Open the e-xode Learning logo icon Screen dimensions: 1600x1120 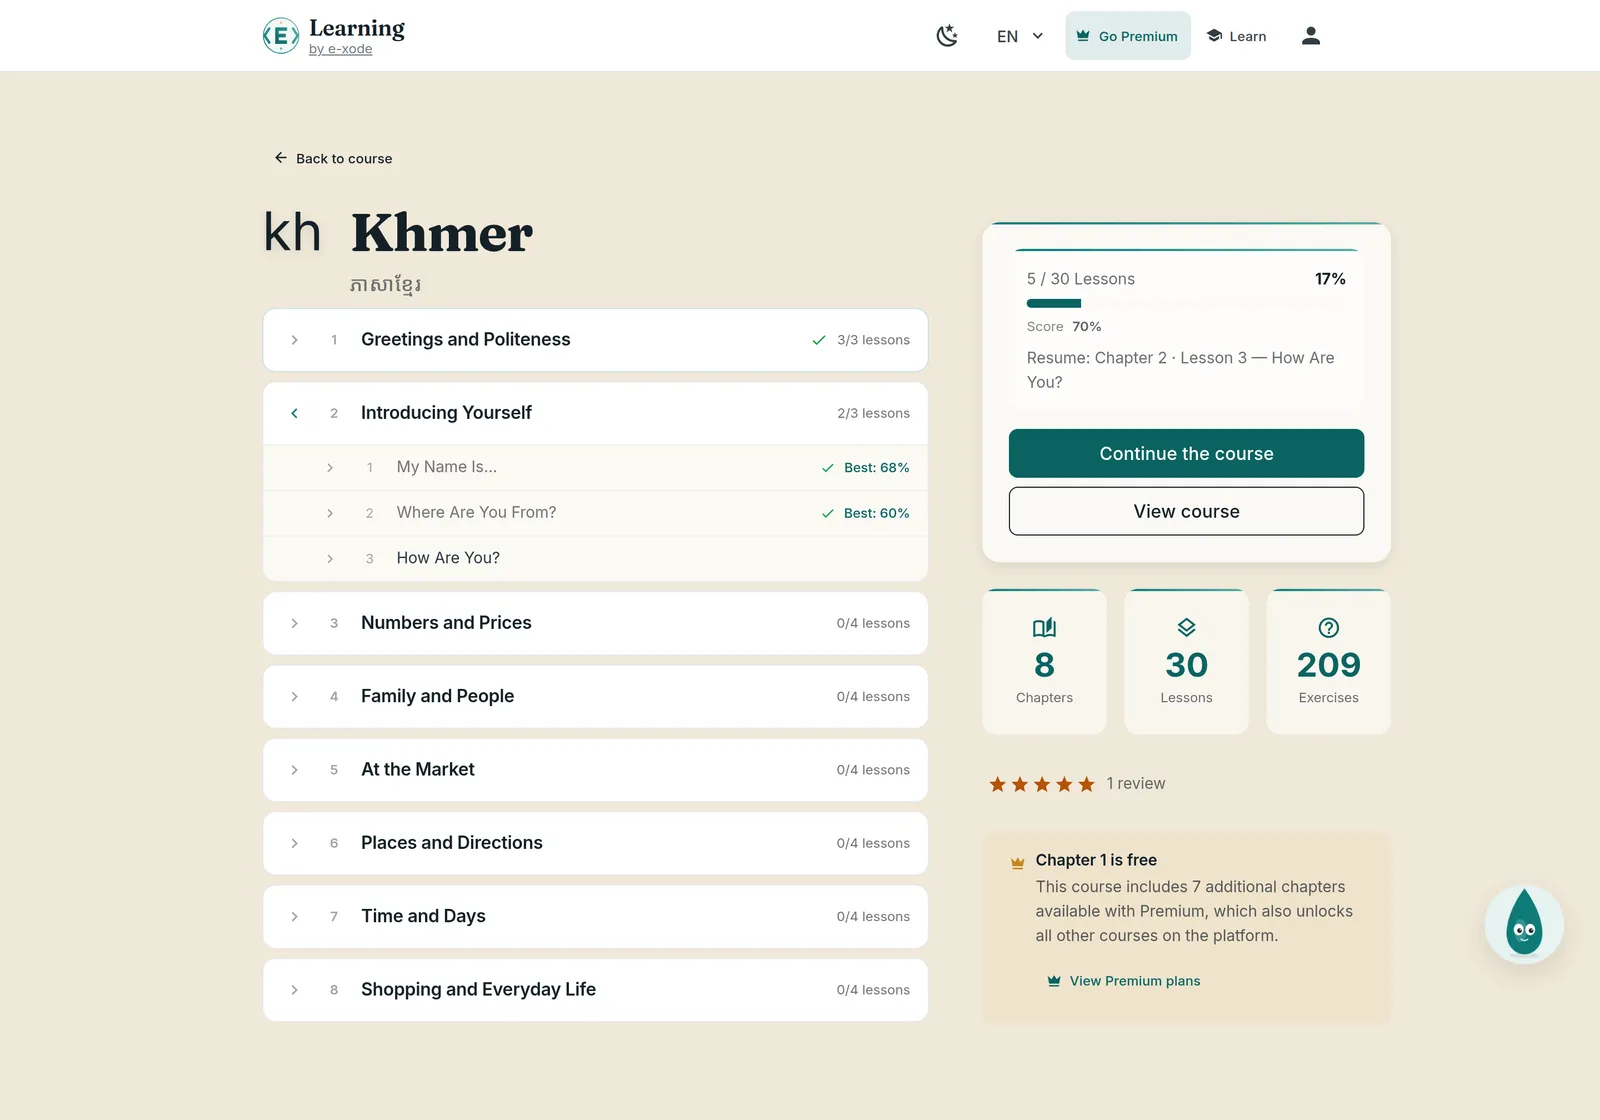pos(280,36)
